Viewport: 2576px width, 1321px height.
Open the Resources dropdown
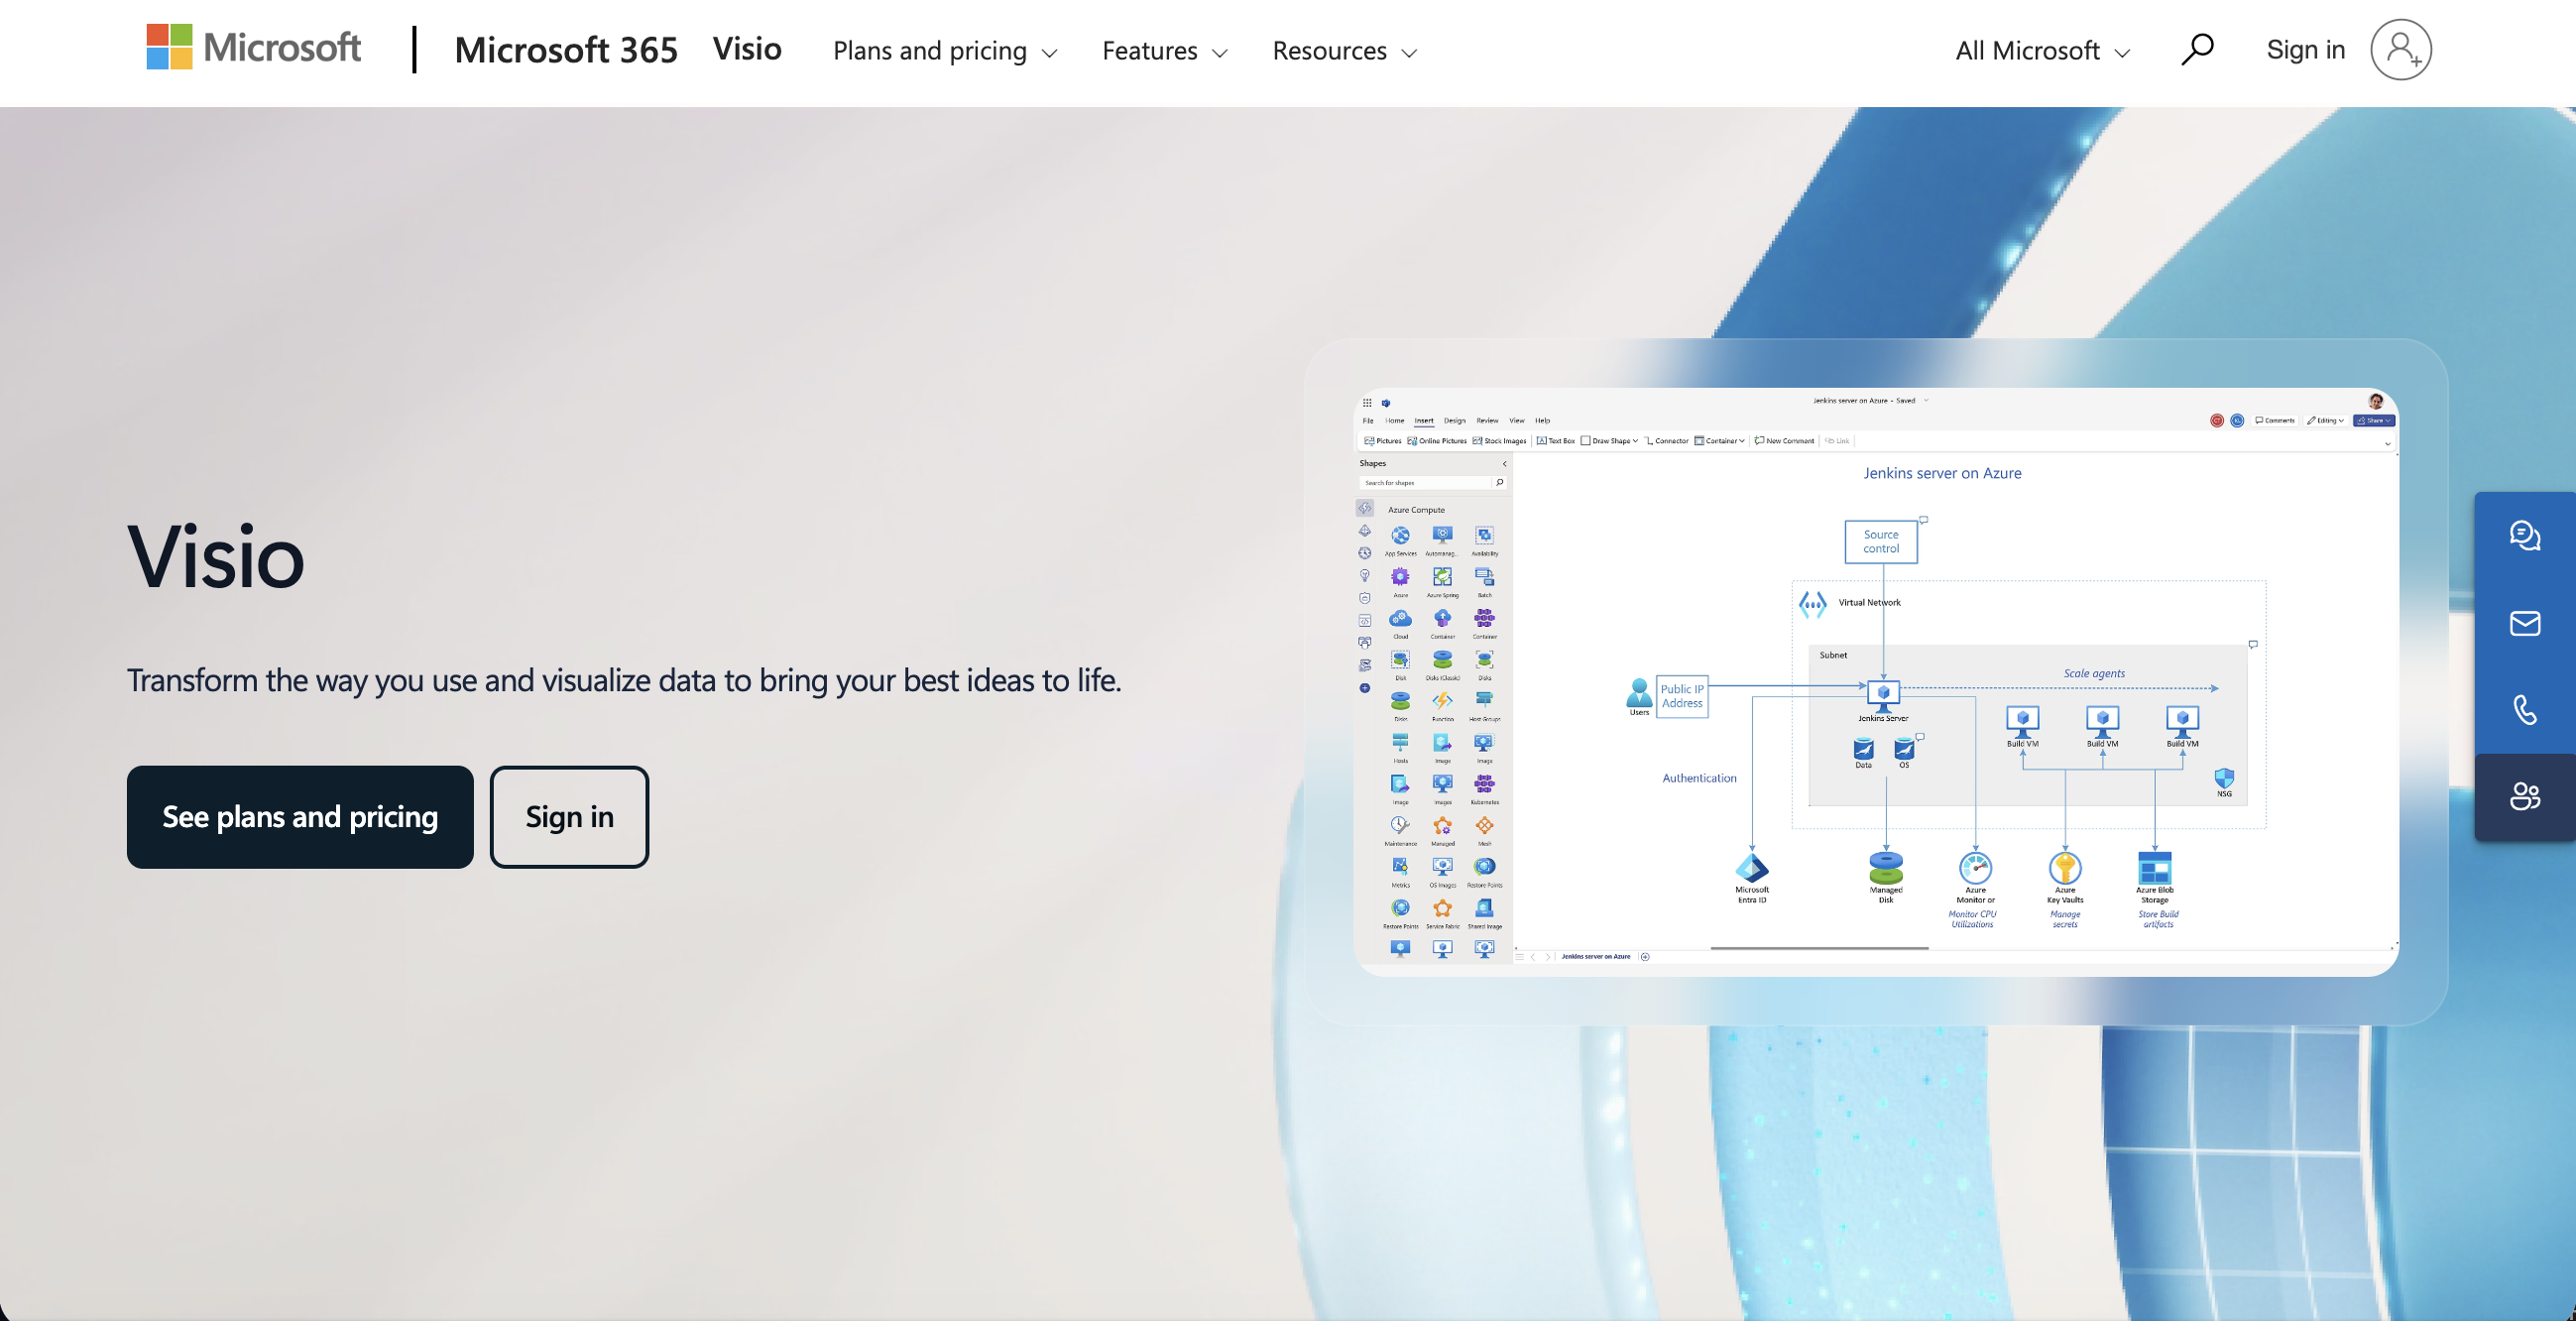coord(1344,51)
